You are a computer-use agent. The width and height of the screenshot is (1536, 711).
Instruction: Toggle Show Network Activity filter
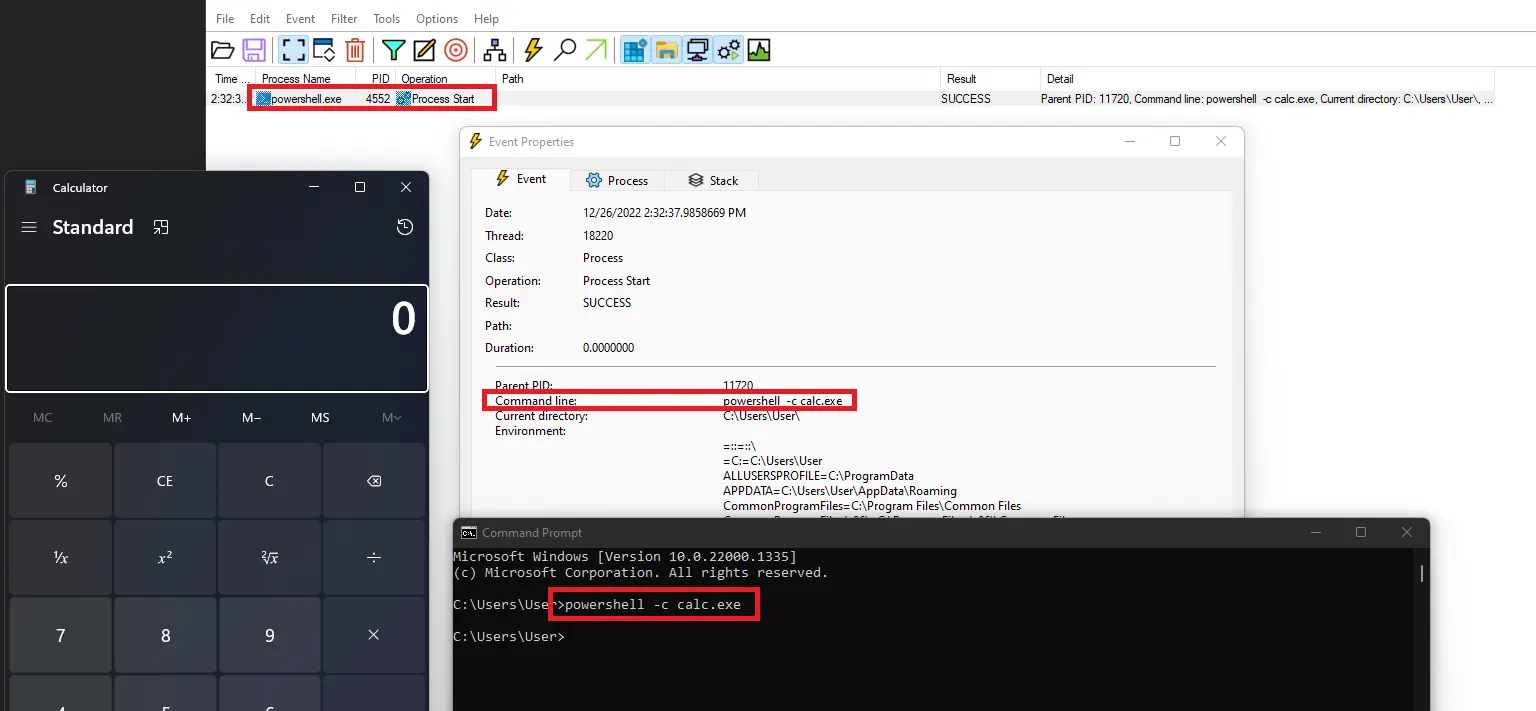[697, 50]
